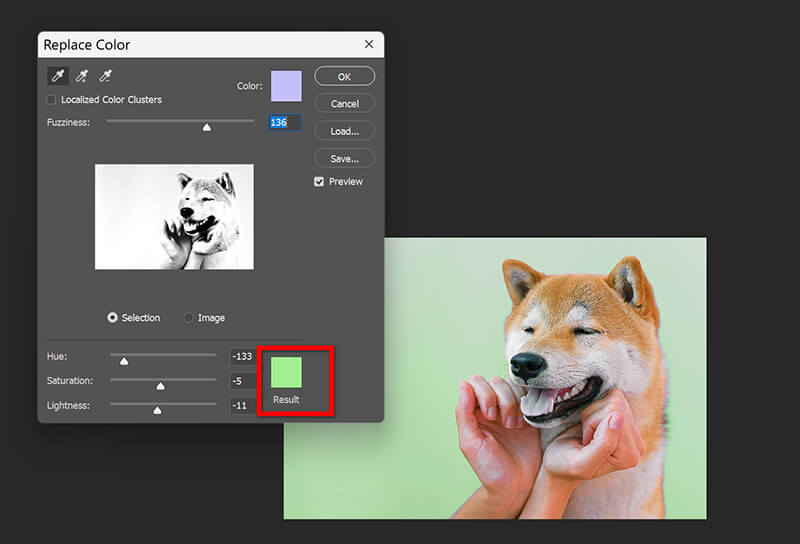Screen dimensions: 800x544
Task: Click the Fuzziness: label
Action: (68, 122)
